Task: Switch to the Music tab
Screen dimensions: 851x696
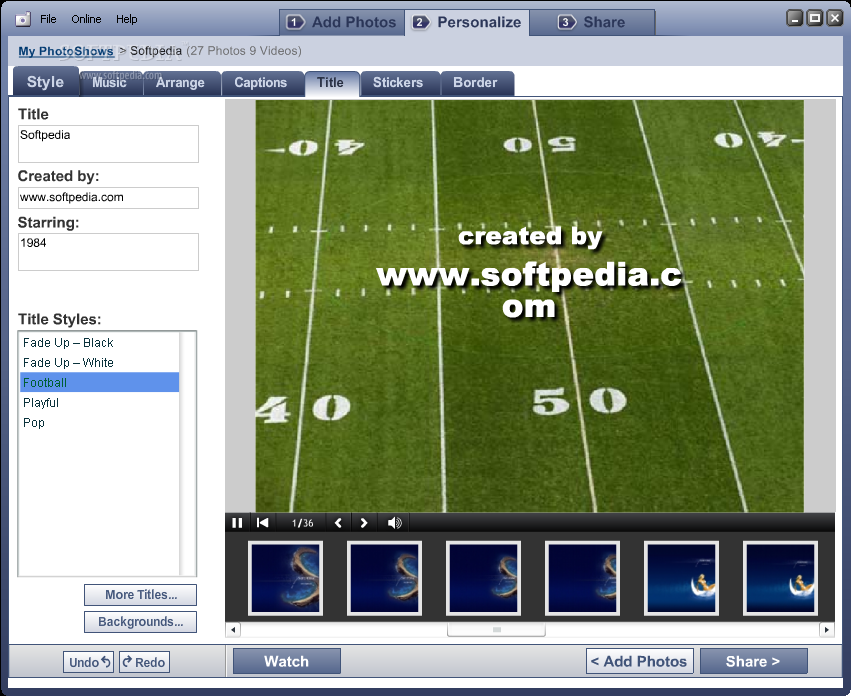Action: pos(110,83)
